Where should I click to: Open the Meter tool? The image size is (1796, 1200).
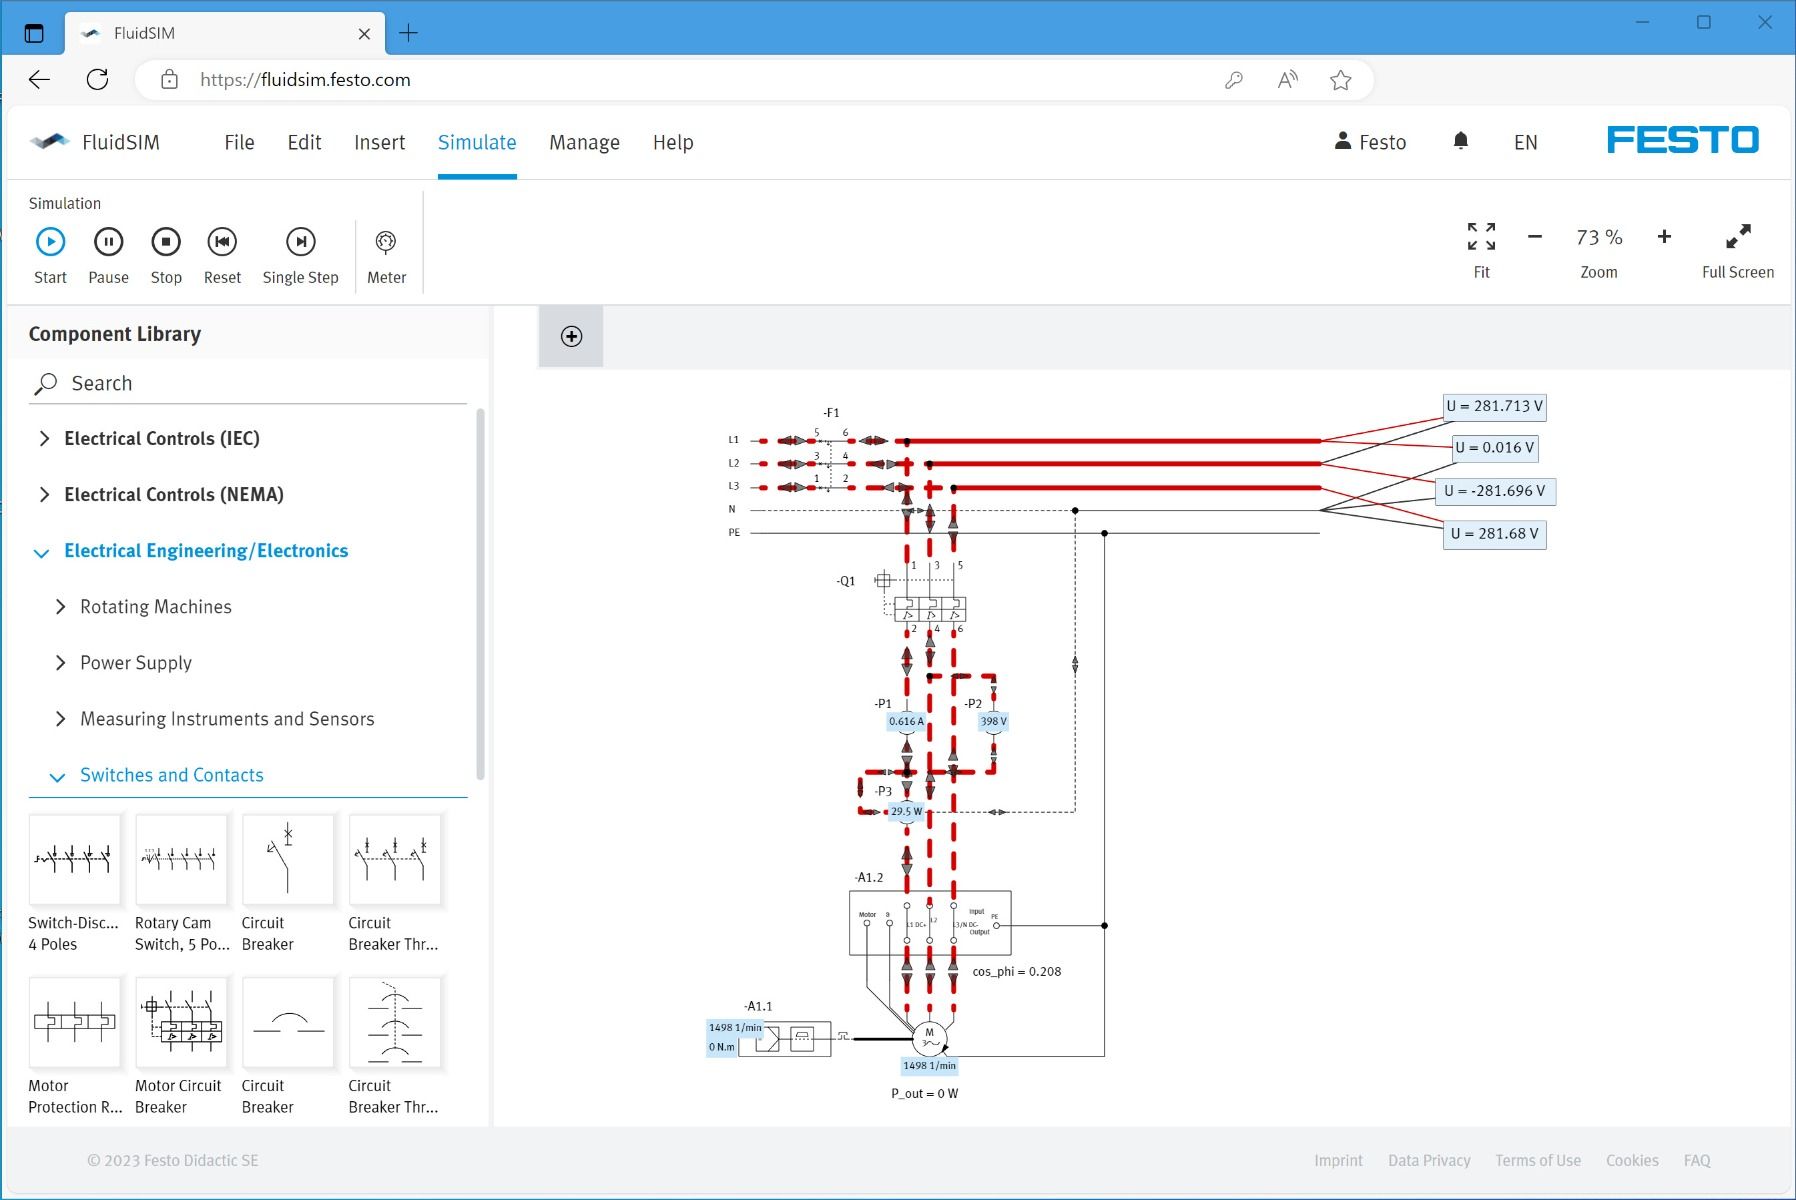386,256
